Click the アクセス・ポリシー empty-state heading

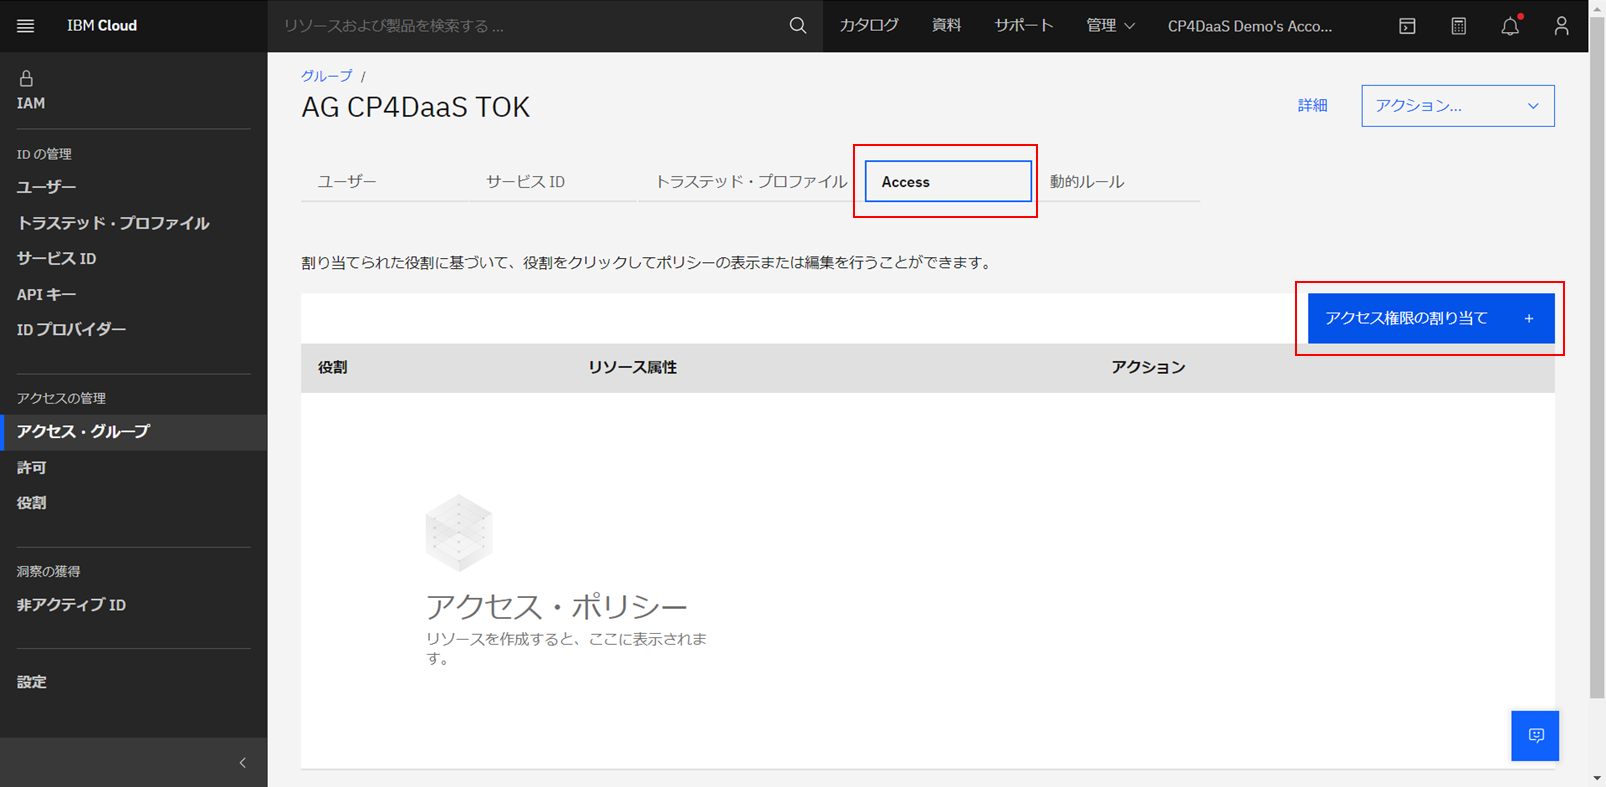(556, 607)
